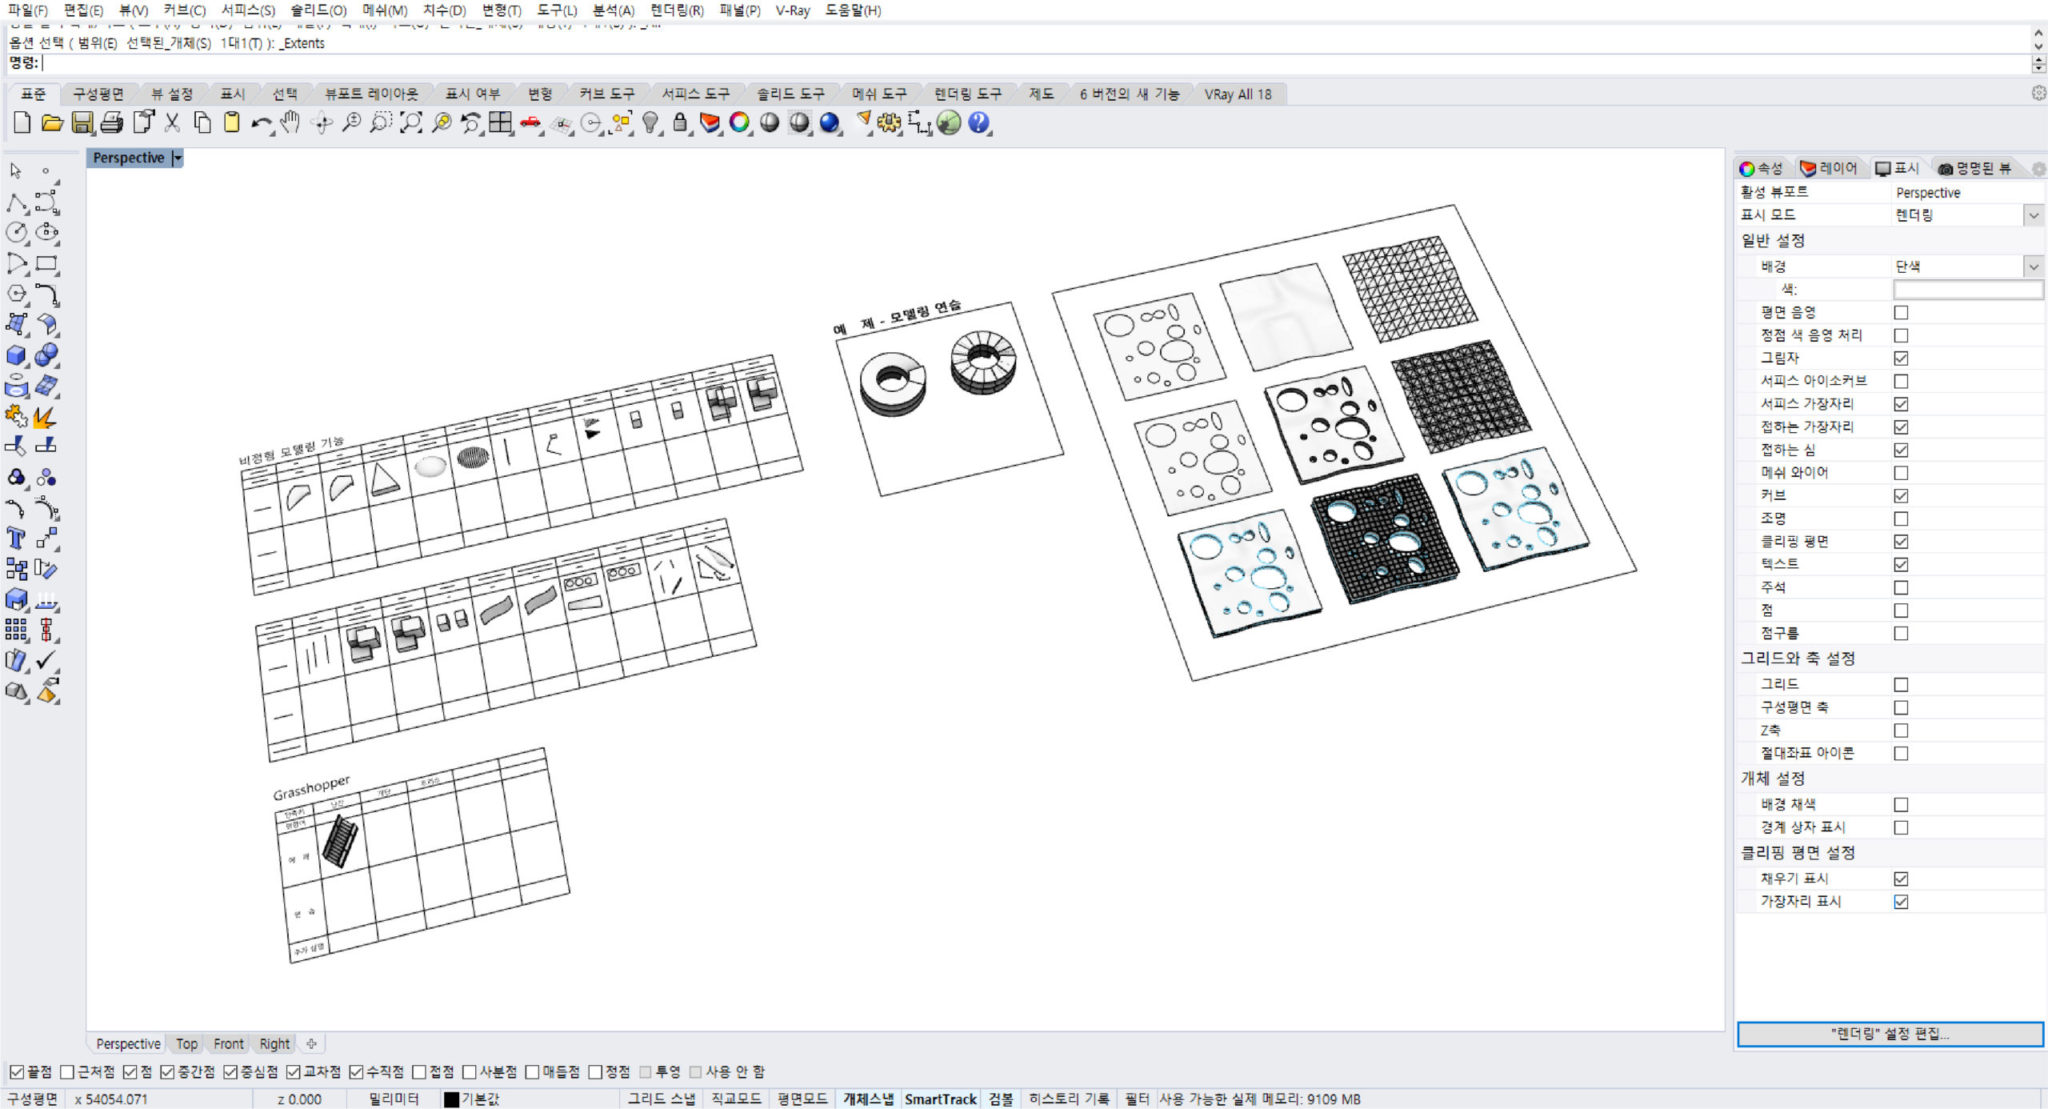The width and height of the screenshot is (2048, 1109).
Task: Toggle the 그림자 shadow checkbox
Action: click(x=1900, y=358)
